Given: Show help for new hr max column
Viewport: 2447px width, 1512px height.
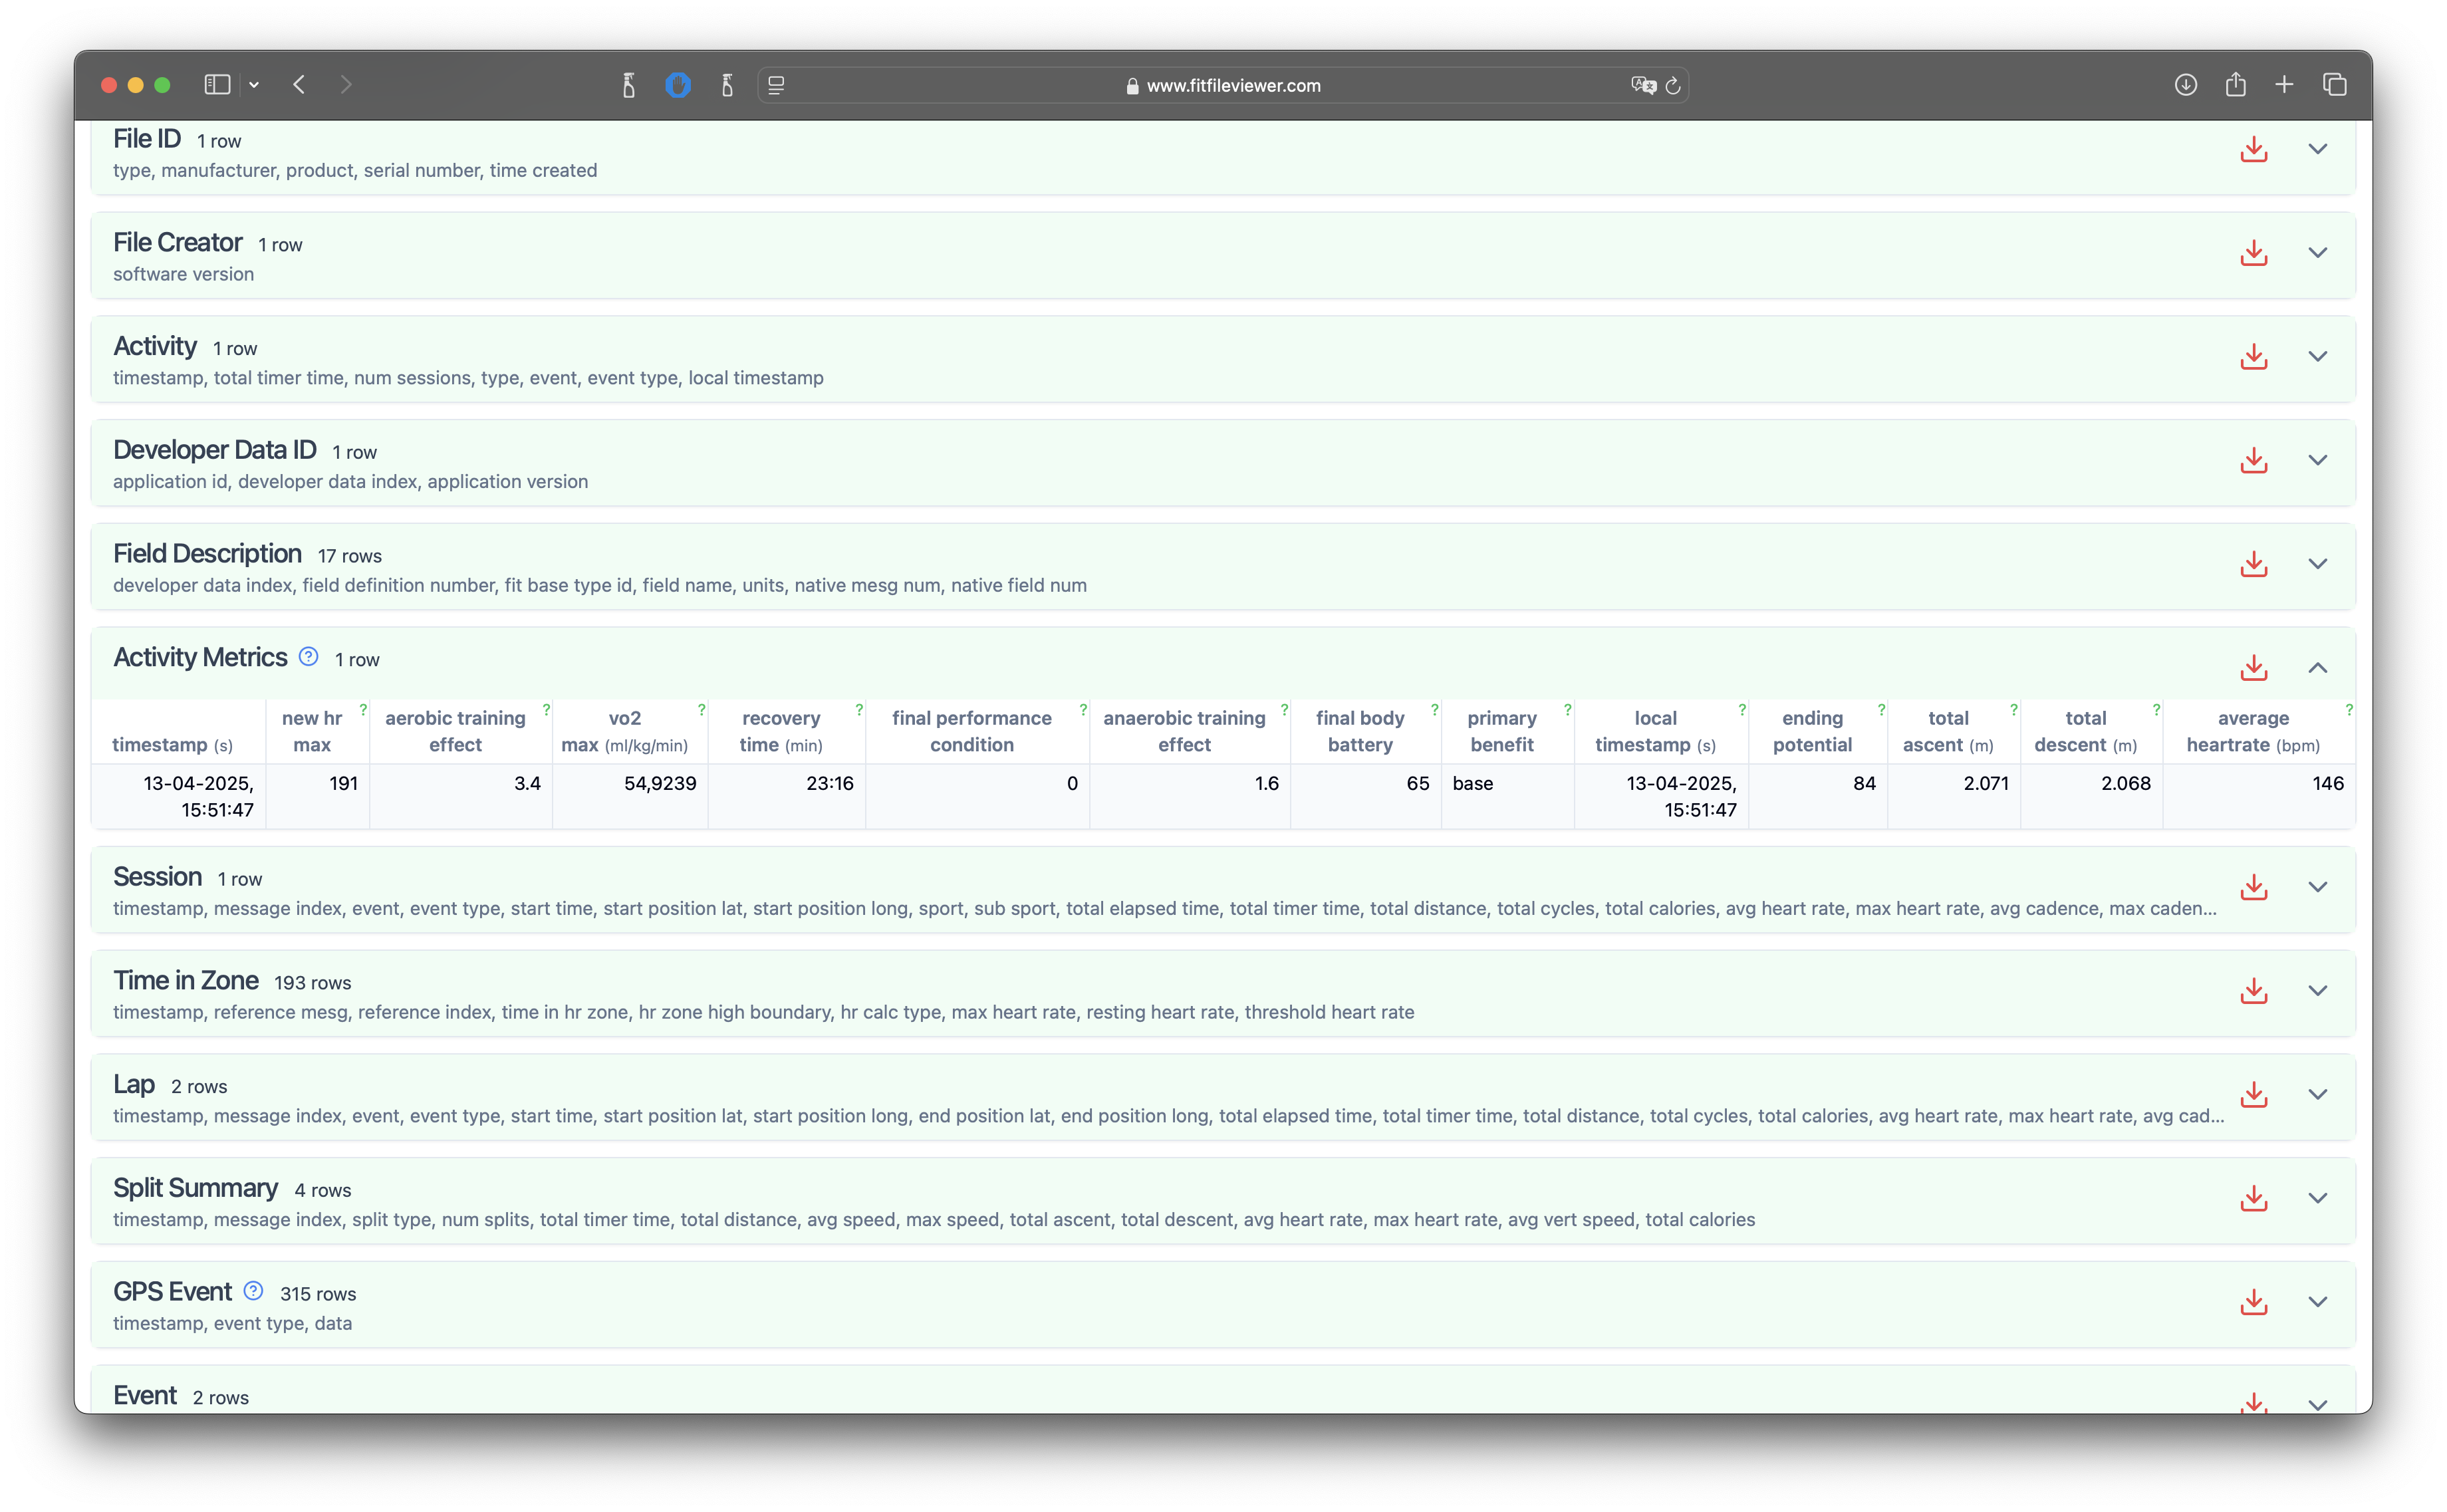Looking at the screenshot, I should pyautogui.click(x=363, y=709).
